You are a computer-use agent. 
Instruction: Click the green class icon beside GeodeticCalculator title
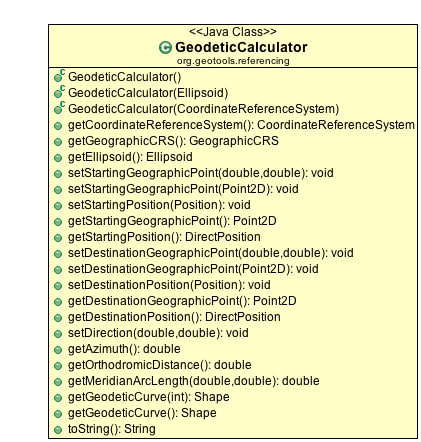pos(165,48)
